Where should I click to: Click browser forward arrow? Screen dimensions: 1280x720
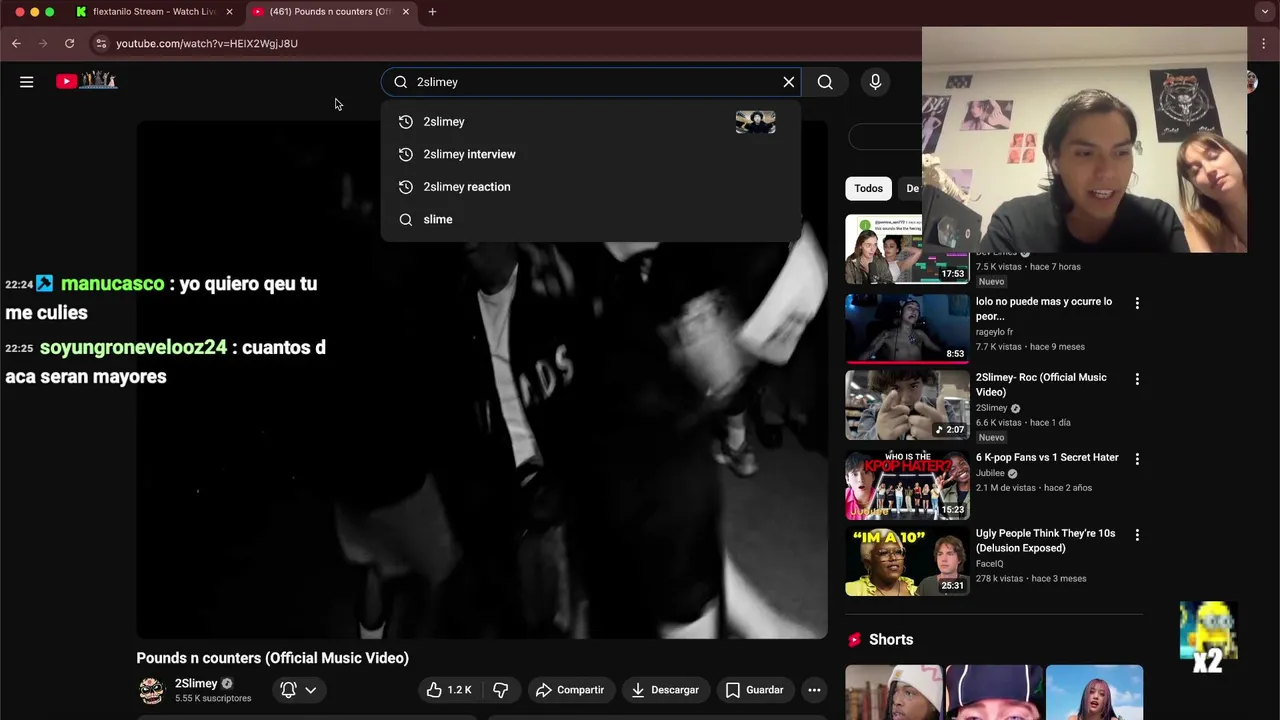click(x=42, y=43)
